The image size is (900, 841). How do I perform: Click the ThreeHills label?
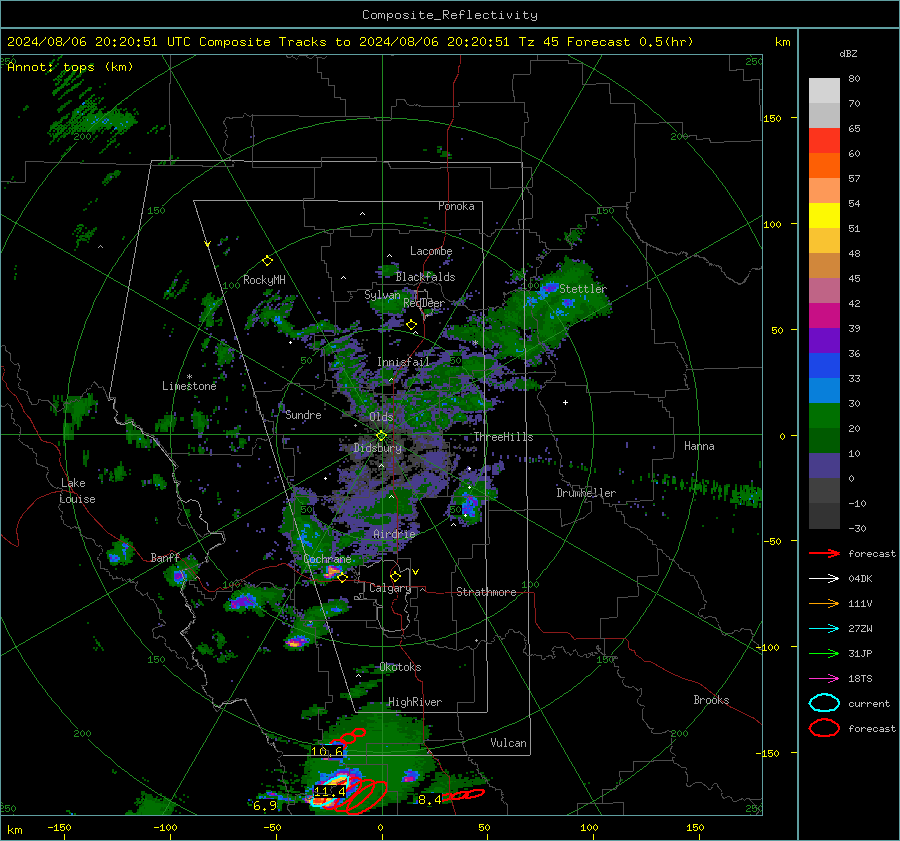[x=503, y=437]
